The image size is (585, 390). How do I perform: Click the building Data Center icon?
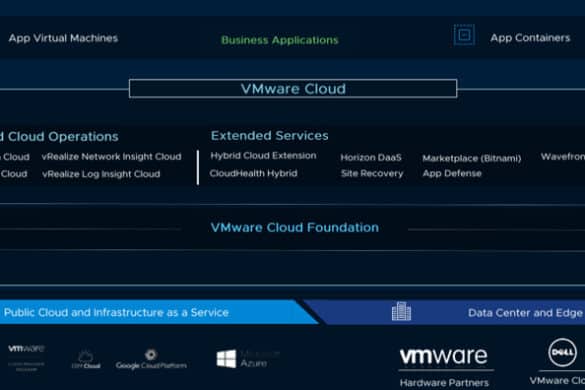(401, 311)
